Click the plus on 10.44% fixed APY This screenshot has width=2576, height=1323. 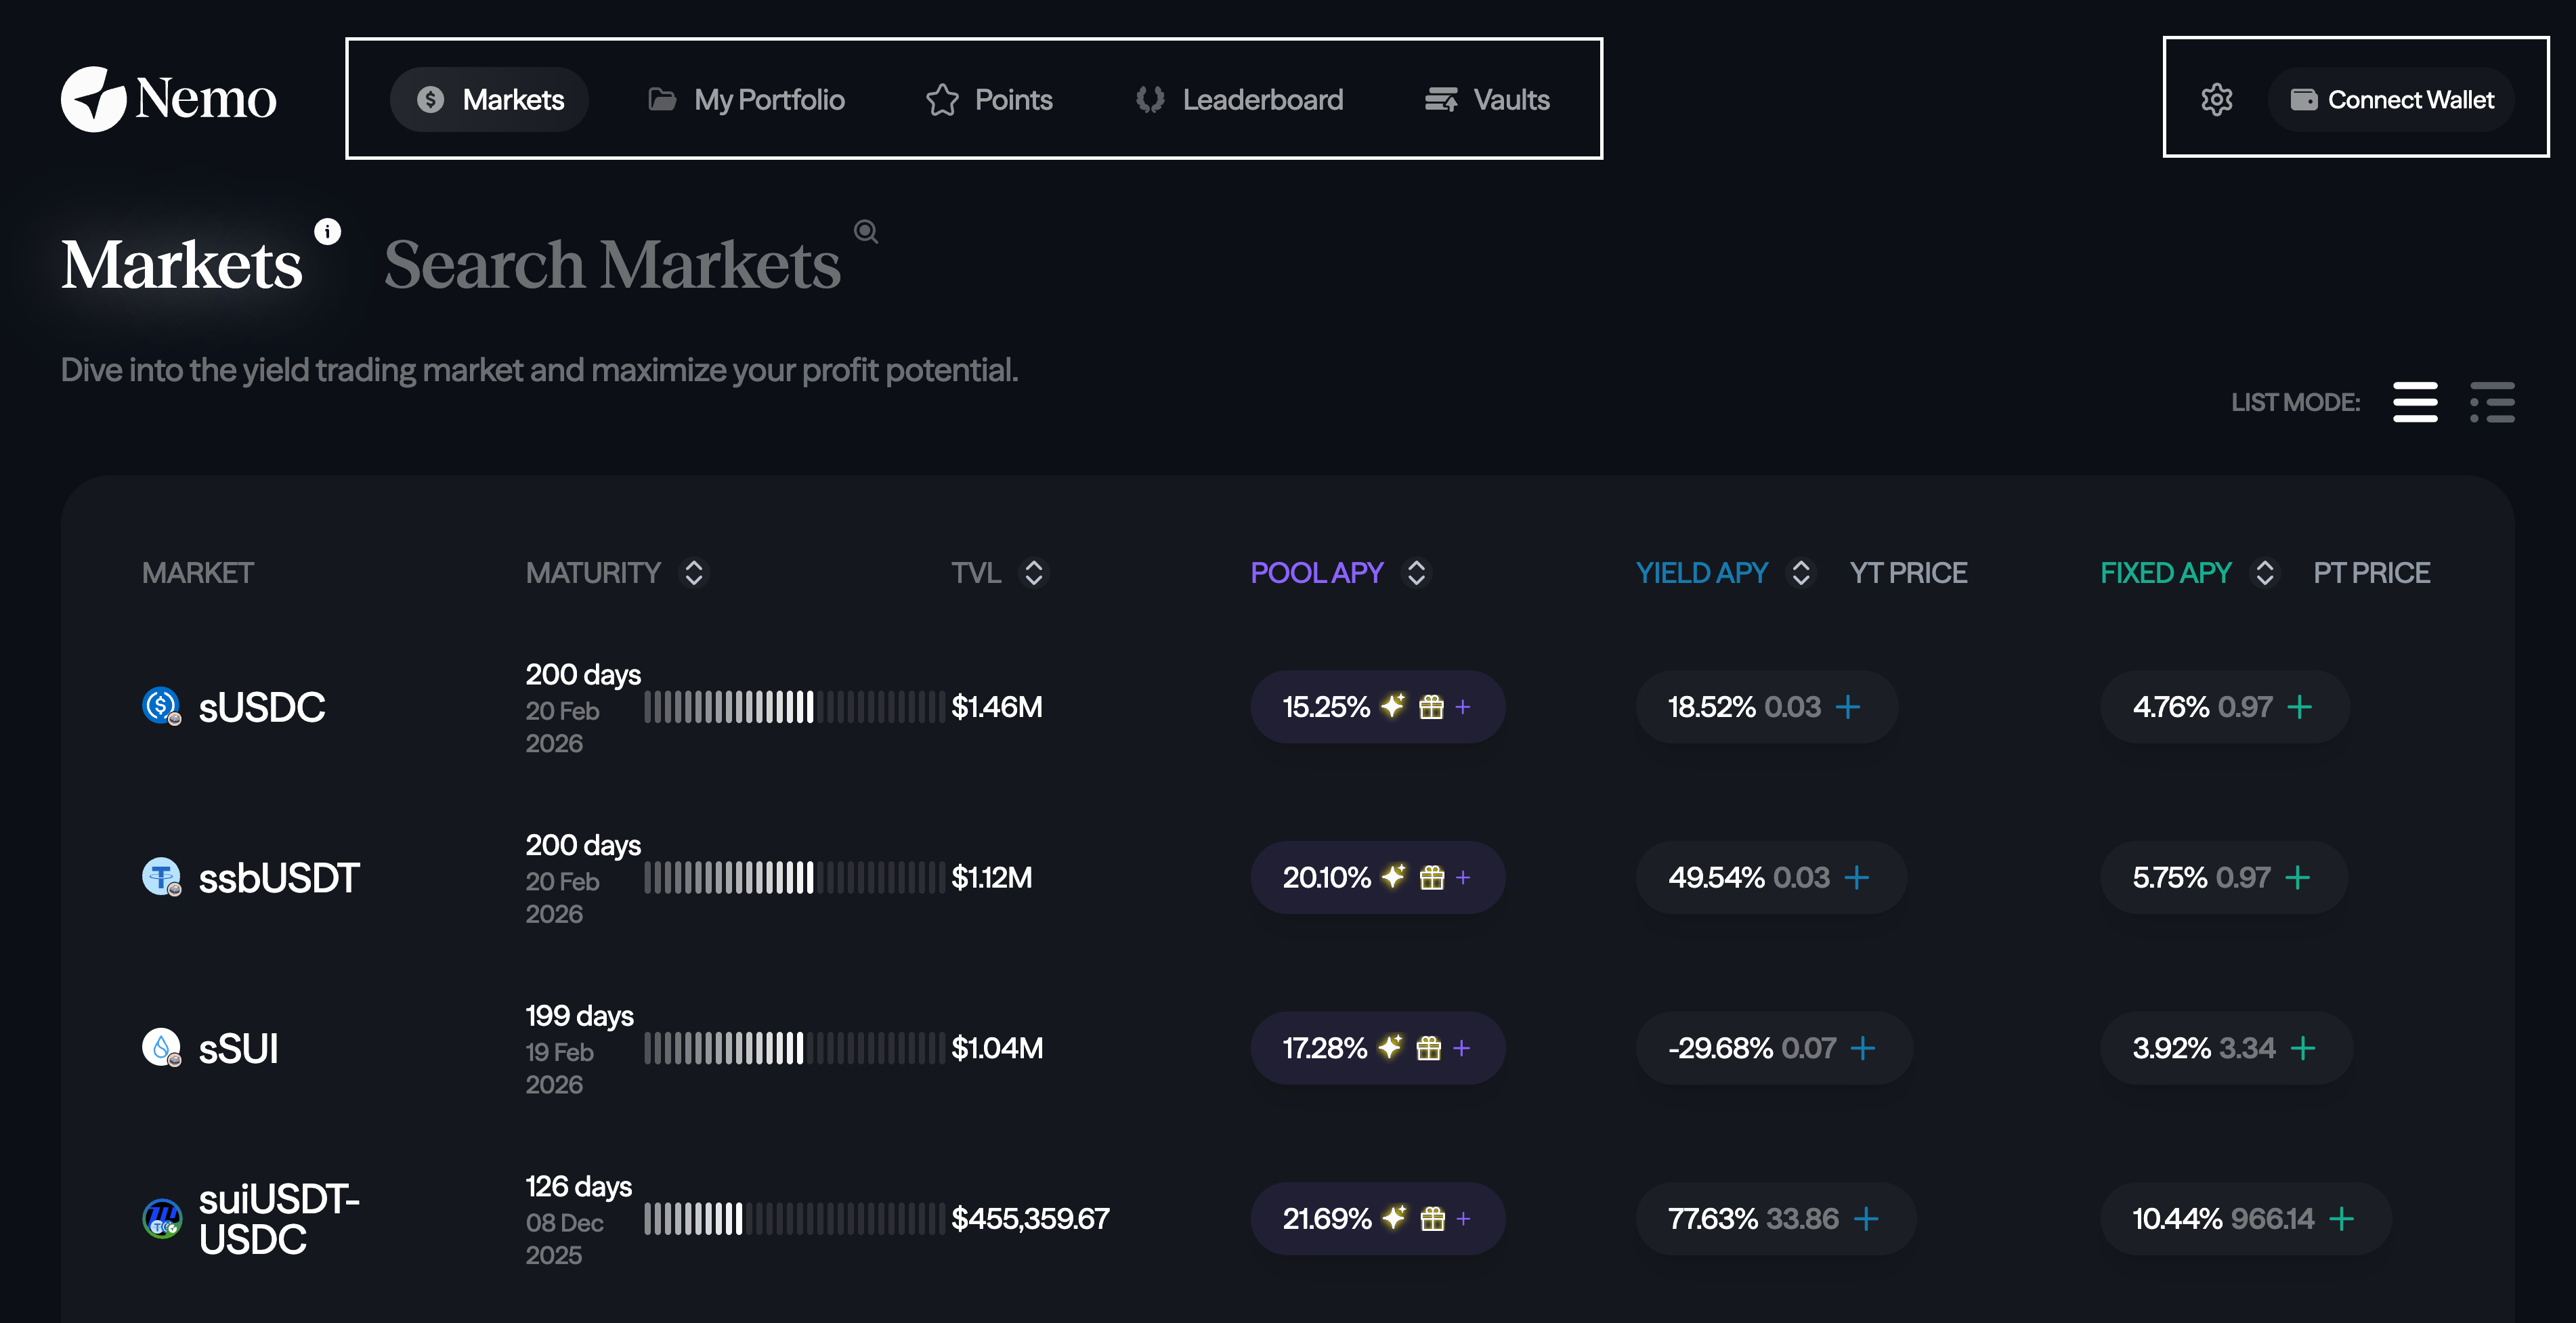pyautogui.click(x=2342, y=1219)
